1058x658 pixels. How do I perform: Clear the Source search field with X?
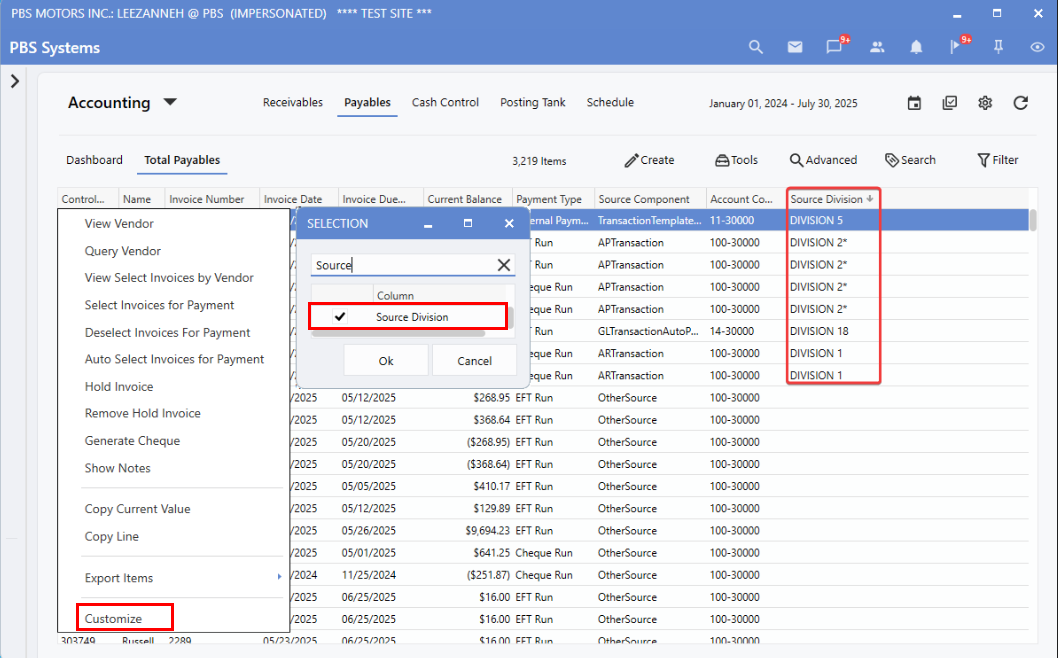click(x=504, y=265)
